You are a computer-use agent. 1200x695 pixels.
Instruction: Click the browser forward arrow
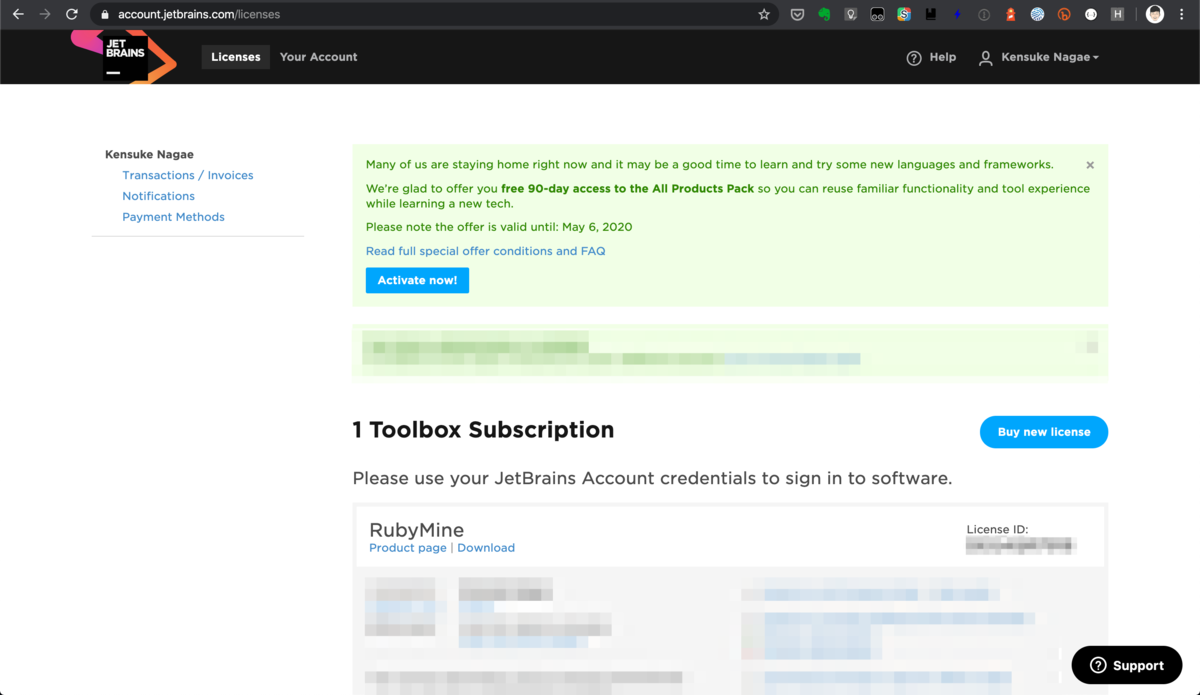[45, 14]
